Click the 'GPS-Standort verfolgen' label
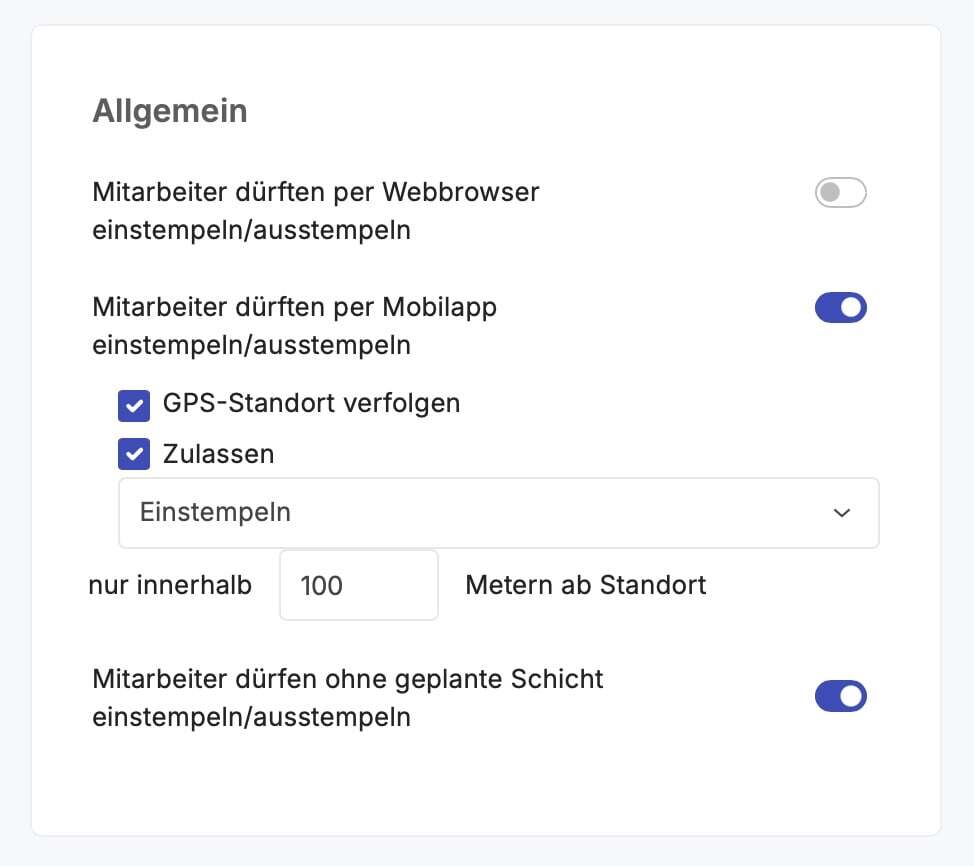 (311, 404)
